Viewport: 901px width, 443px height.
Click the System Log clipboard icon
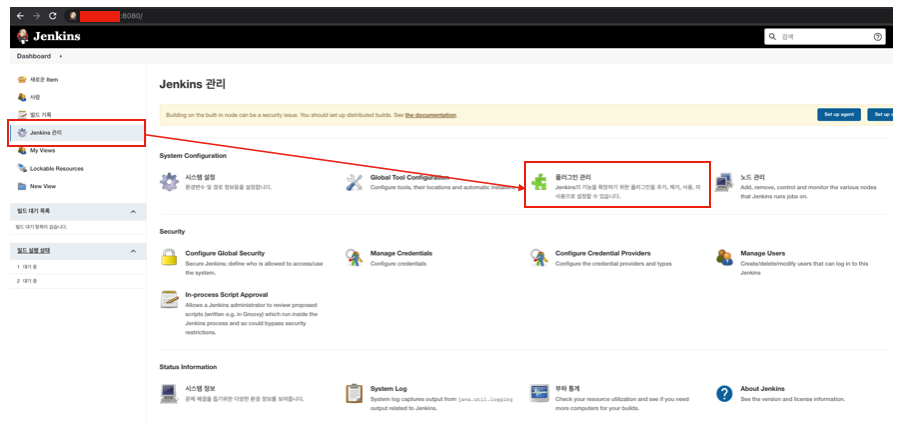pos(354,394)
